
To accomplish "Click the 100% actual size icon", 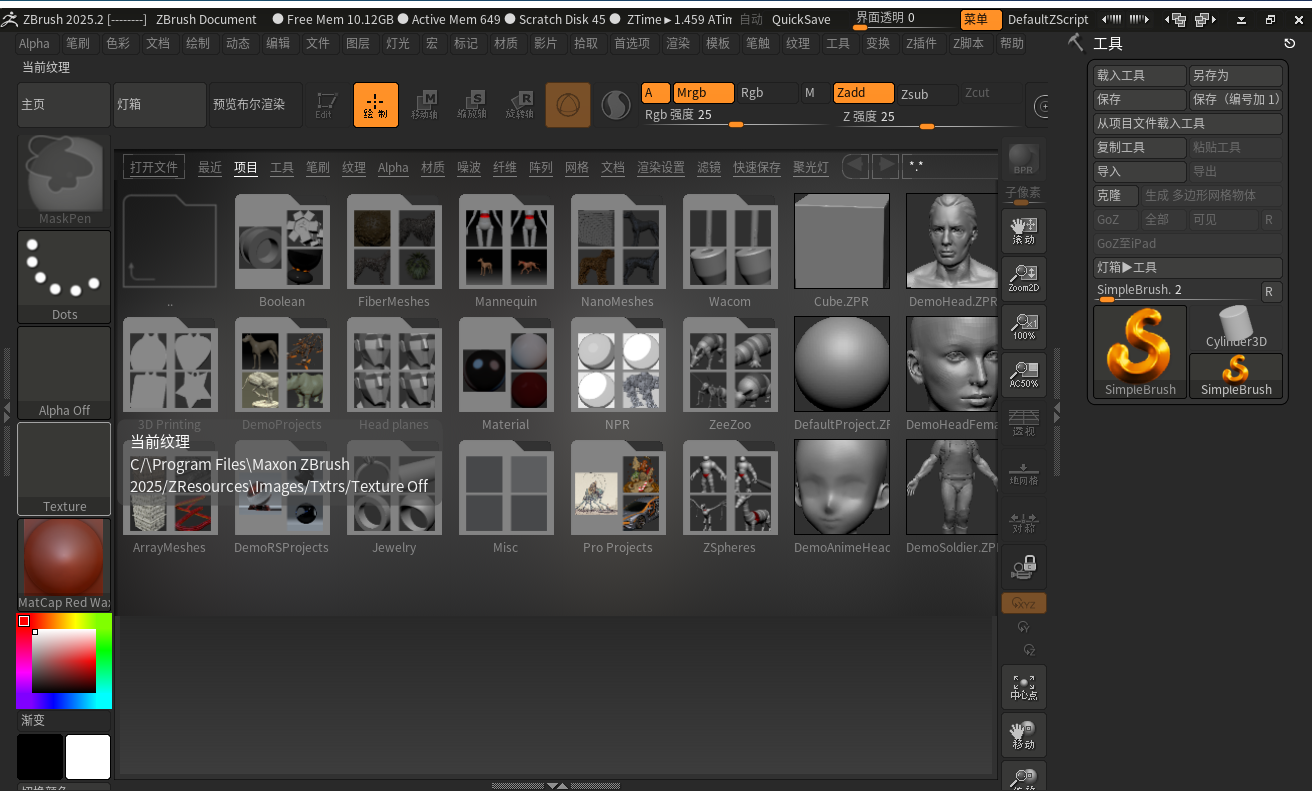I will point(1024,327).
